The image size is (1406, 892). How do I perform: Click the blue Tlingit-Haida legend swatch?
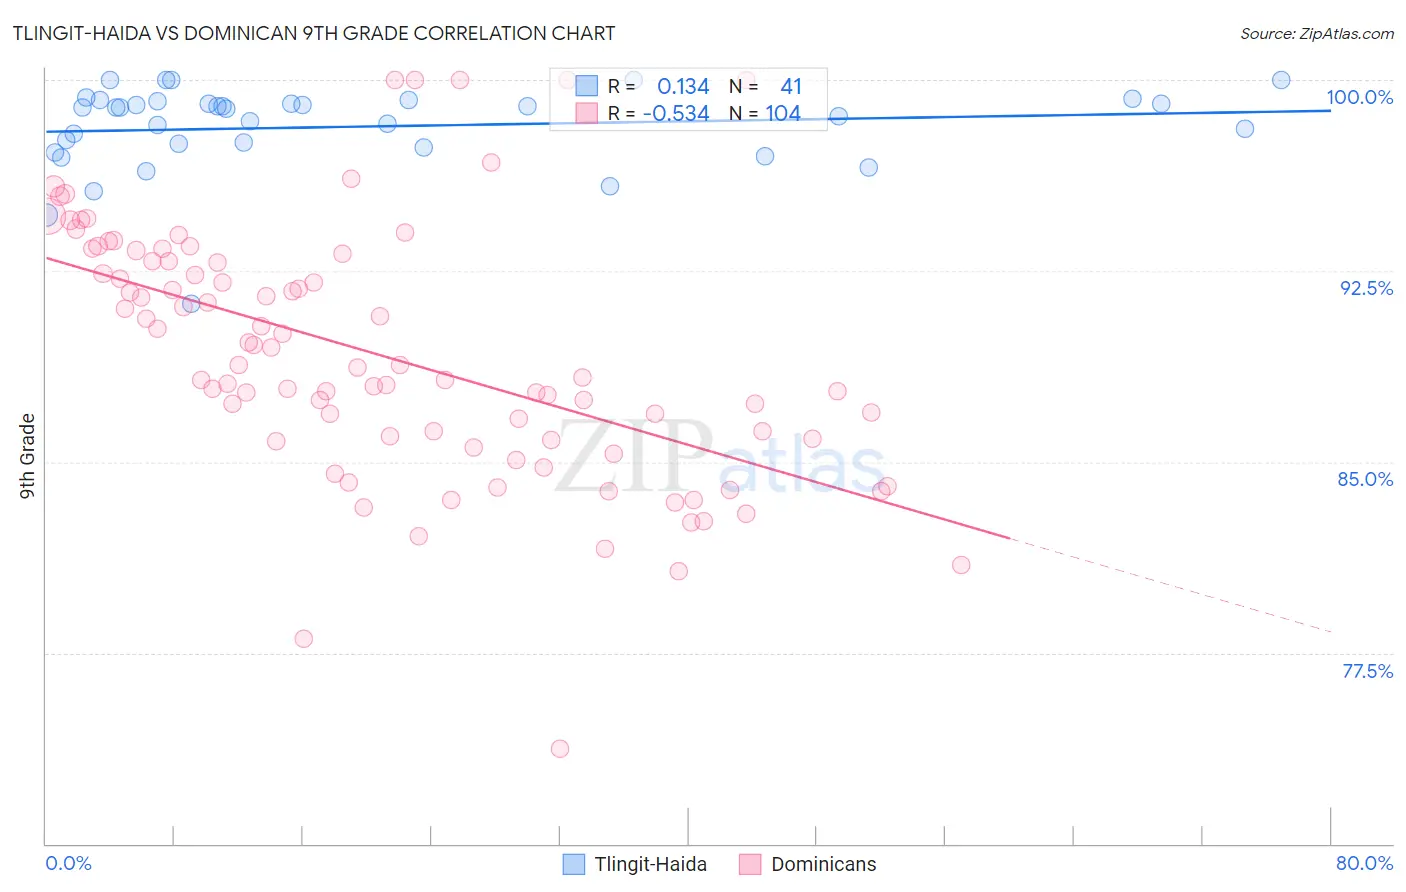574,864
